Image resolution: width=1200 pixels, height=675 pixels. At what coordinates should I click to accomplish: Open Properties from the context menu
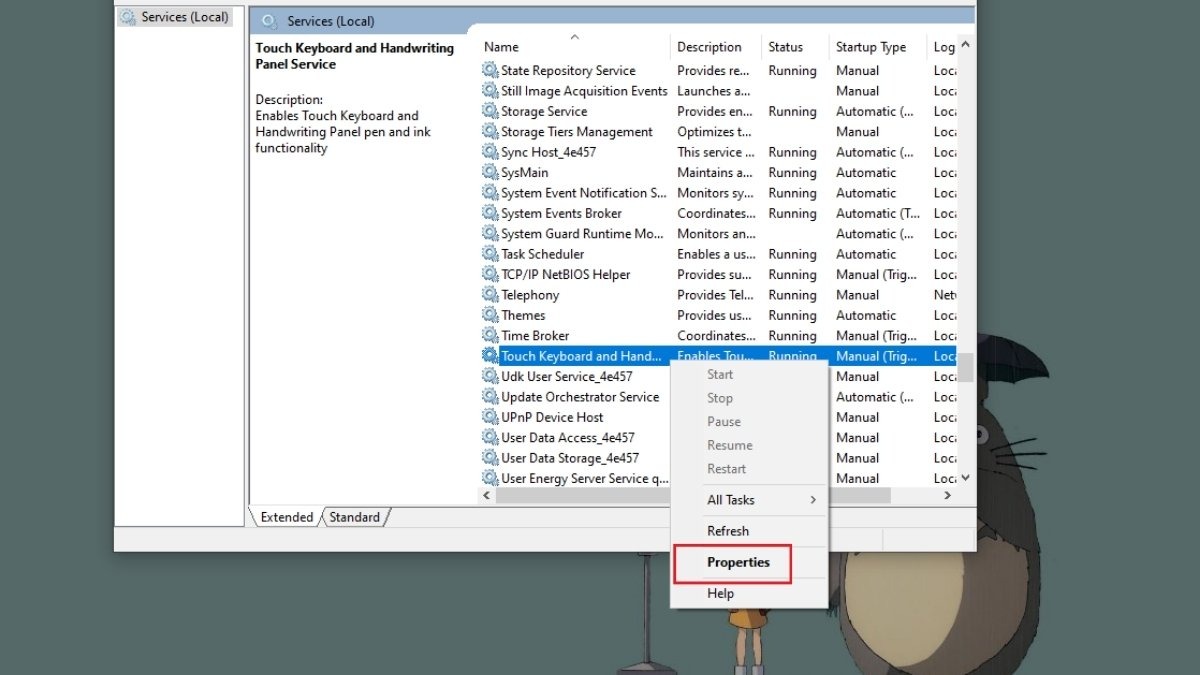pyautogui.click(x=738, y=562)
